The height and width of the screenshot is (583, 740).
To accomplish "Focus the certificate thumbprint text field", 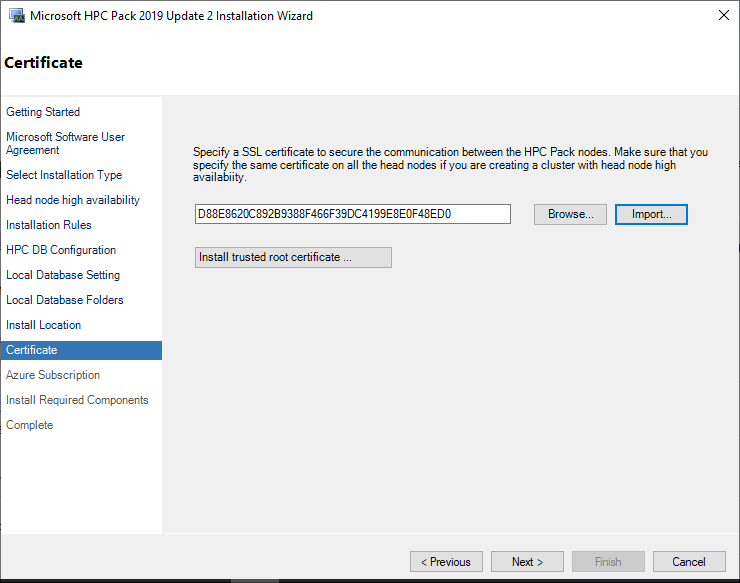I will coord(353,214).
